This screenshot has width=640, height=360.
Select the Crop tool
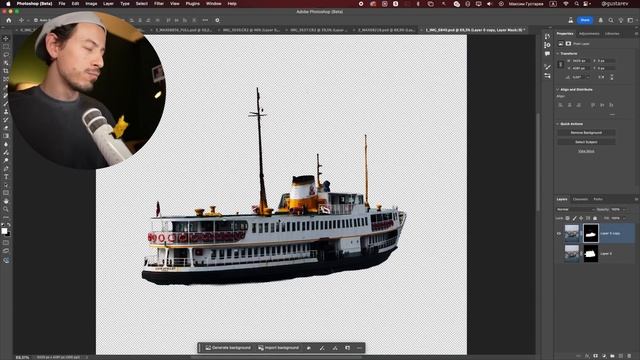pos(6,71)
